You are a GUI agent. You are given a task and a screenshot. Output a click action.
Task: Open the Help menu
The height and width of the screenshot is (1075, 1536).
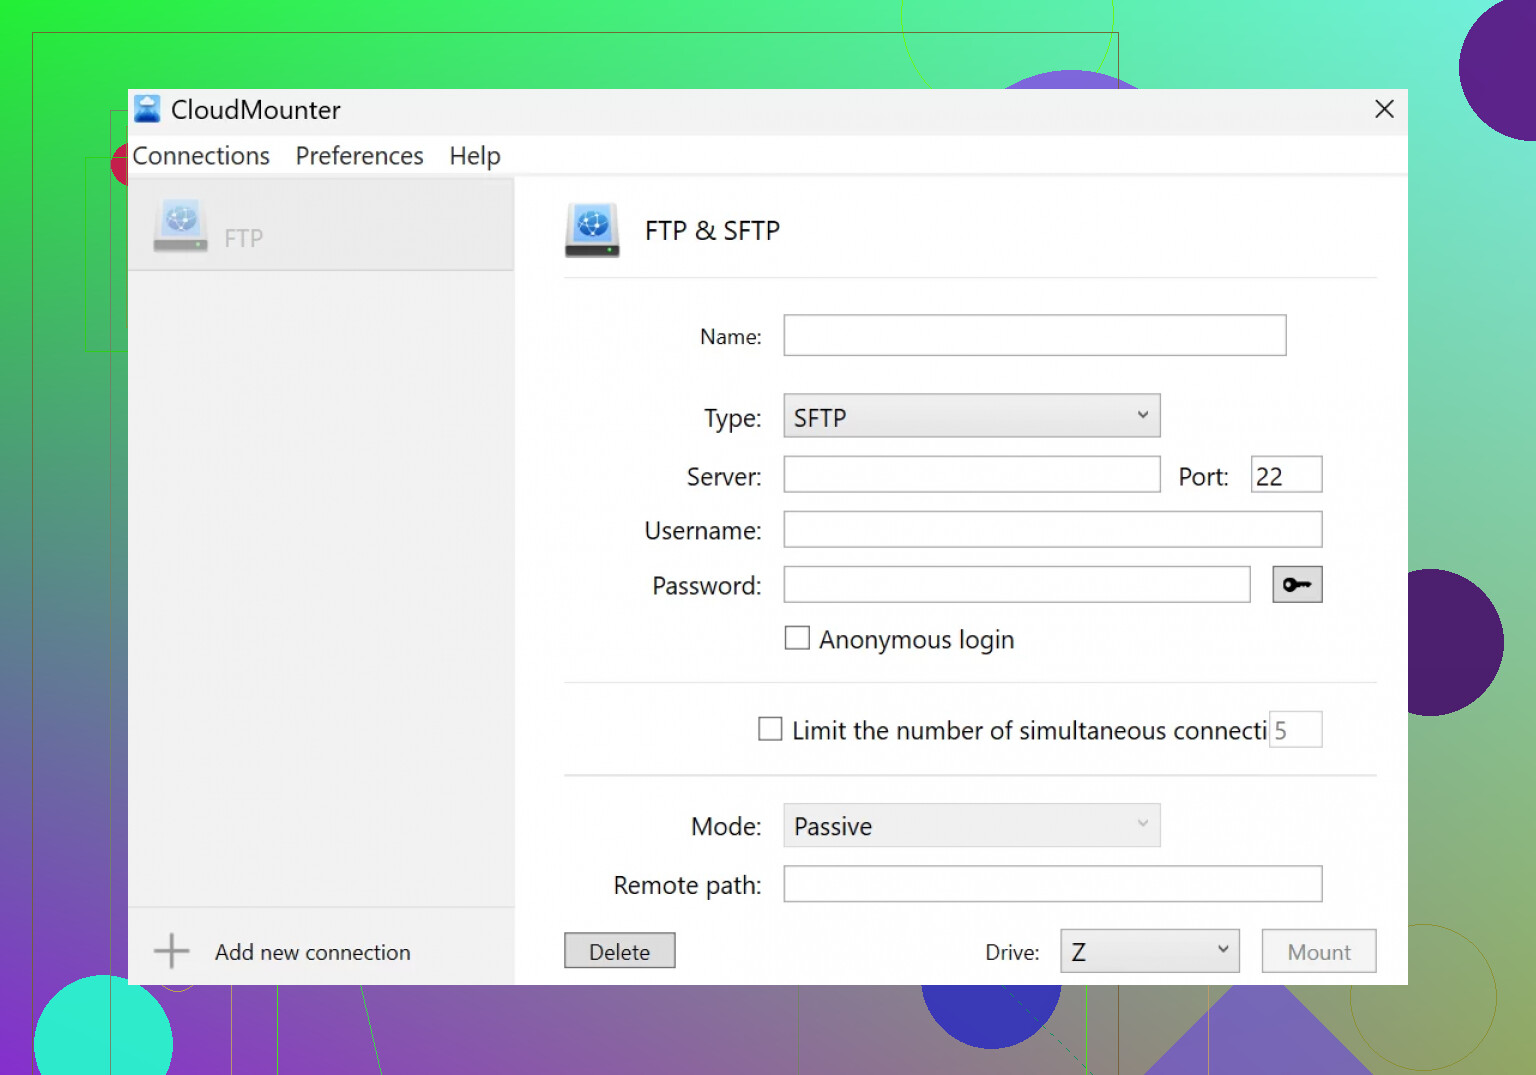point(474,156)
